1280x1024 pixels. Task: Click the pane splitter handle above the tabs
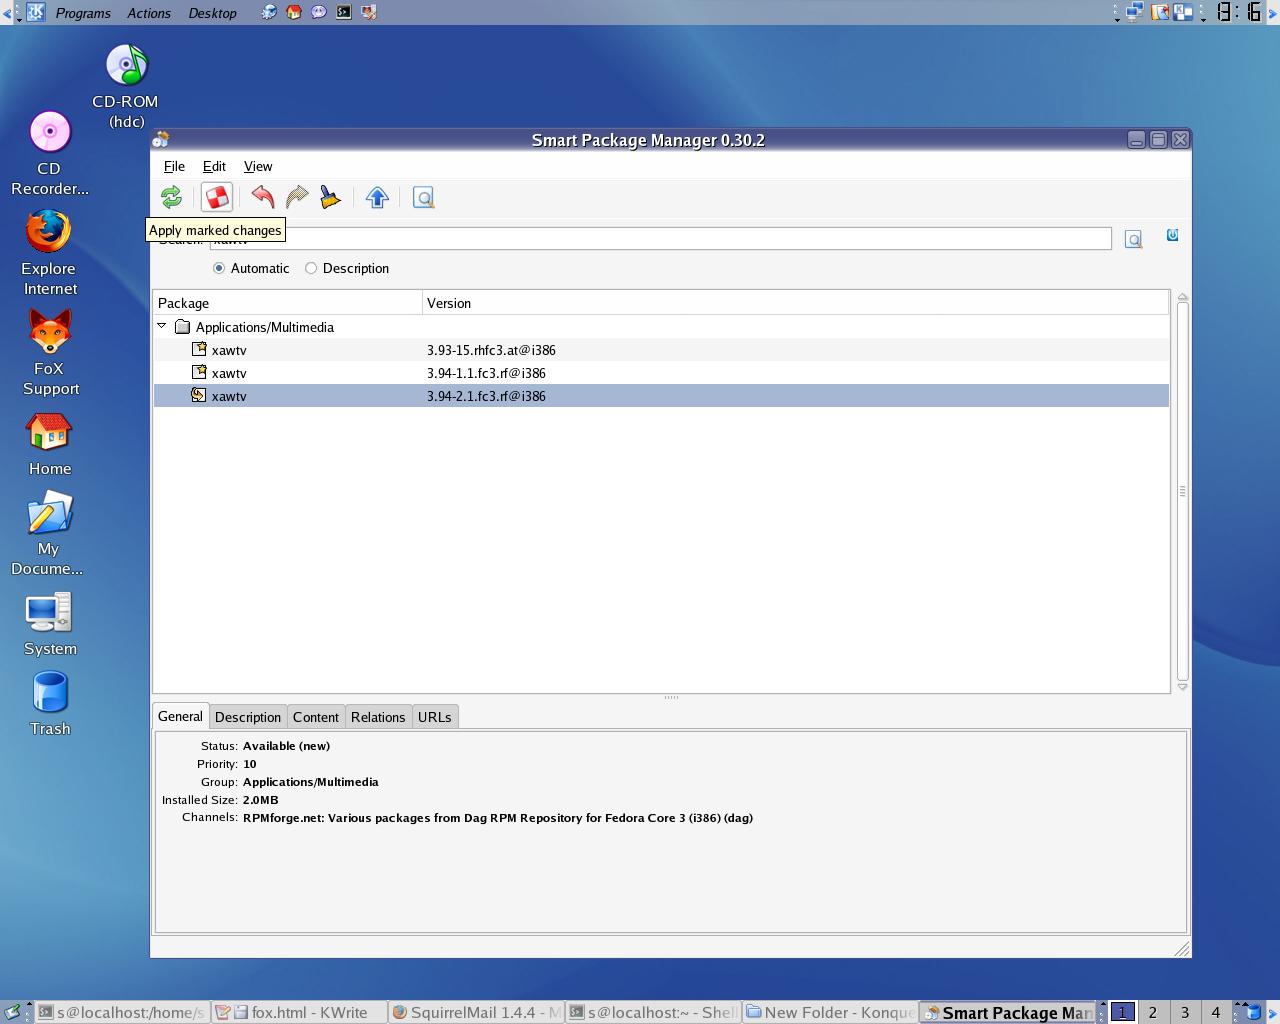[x=671, y=697]
